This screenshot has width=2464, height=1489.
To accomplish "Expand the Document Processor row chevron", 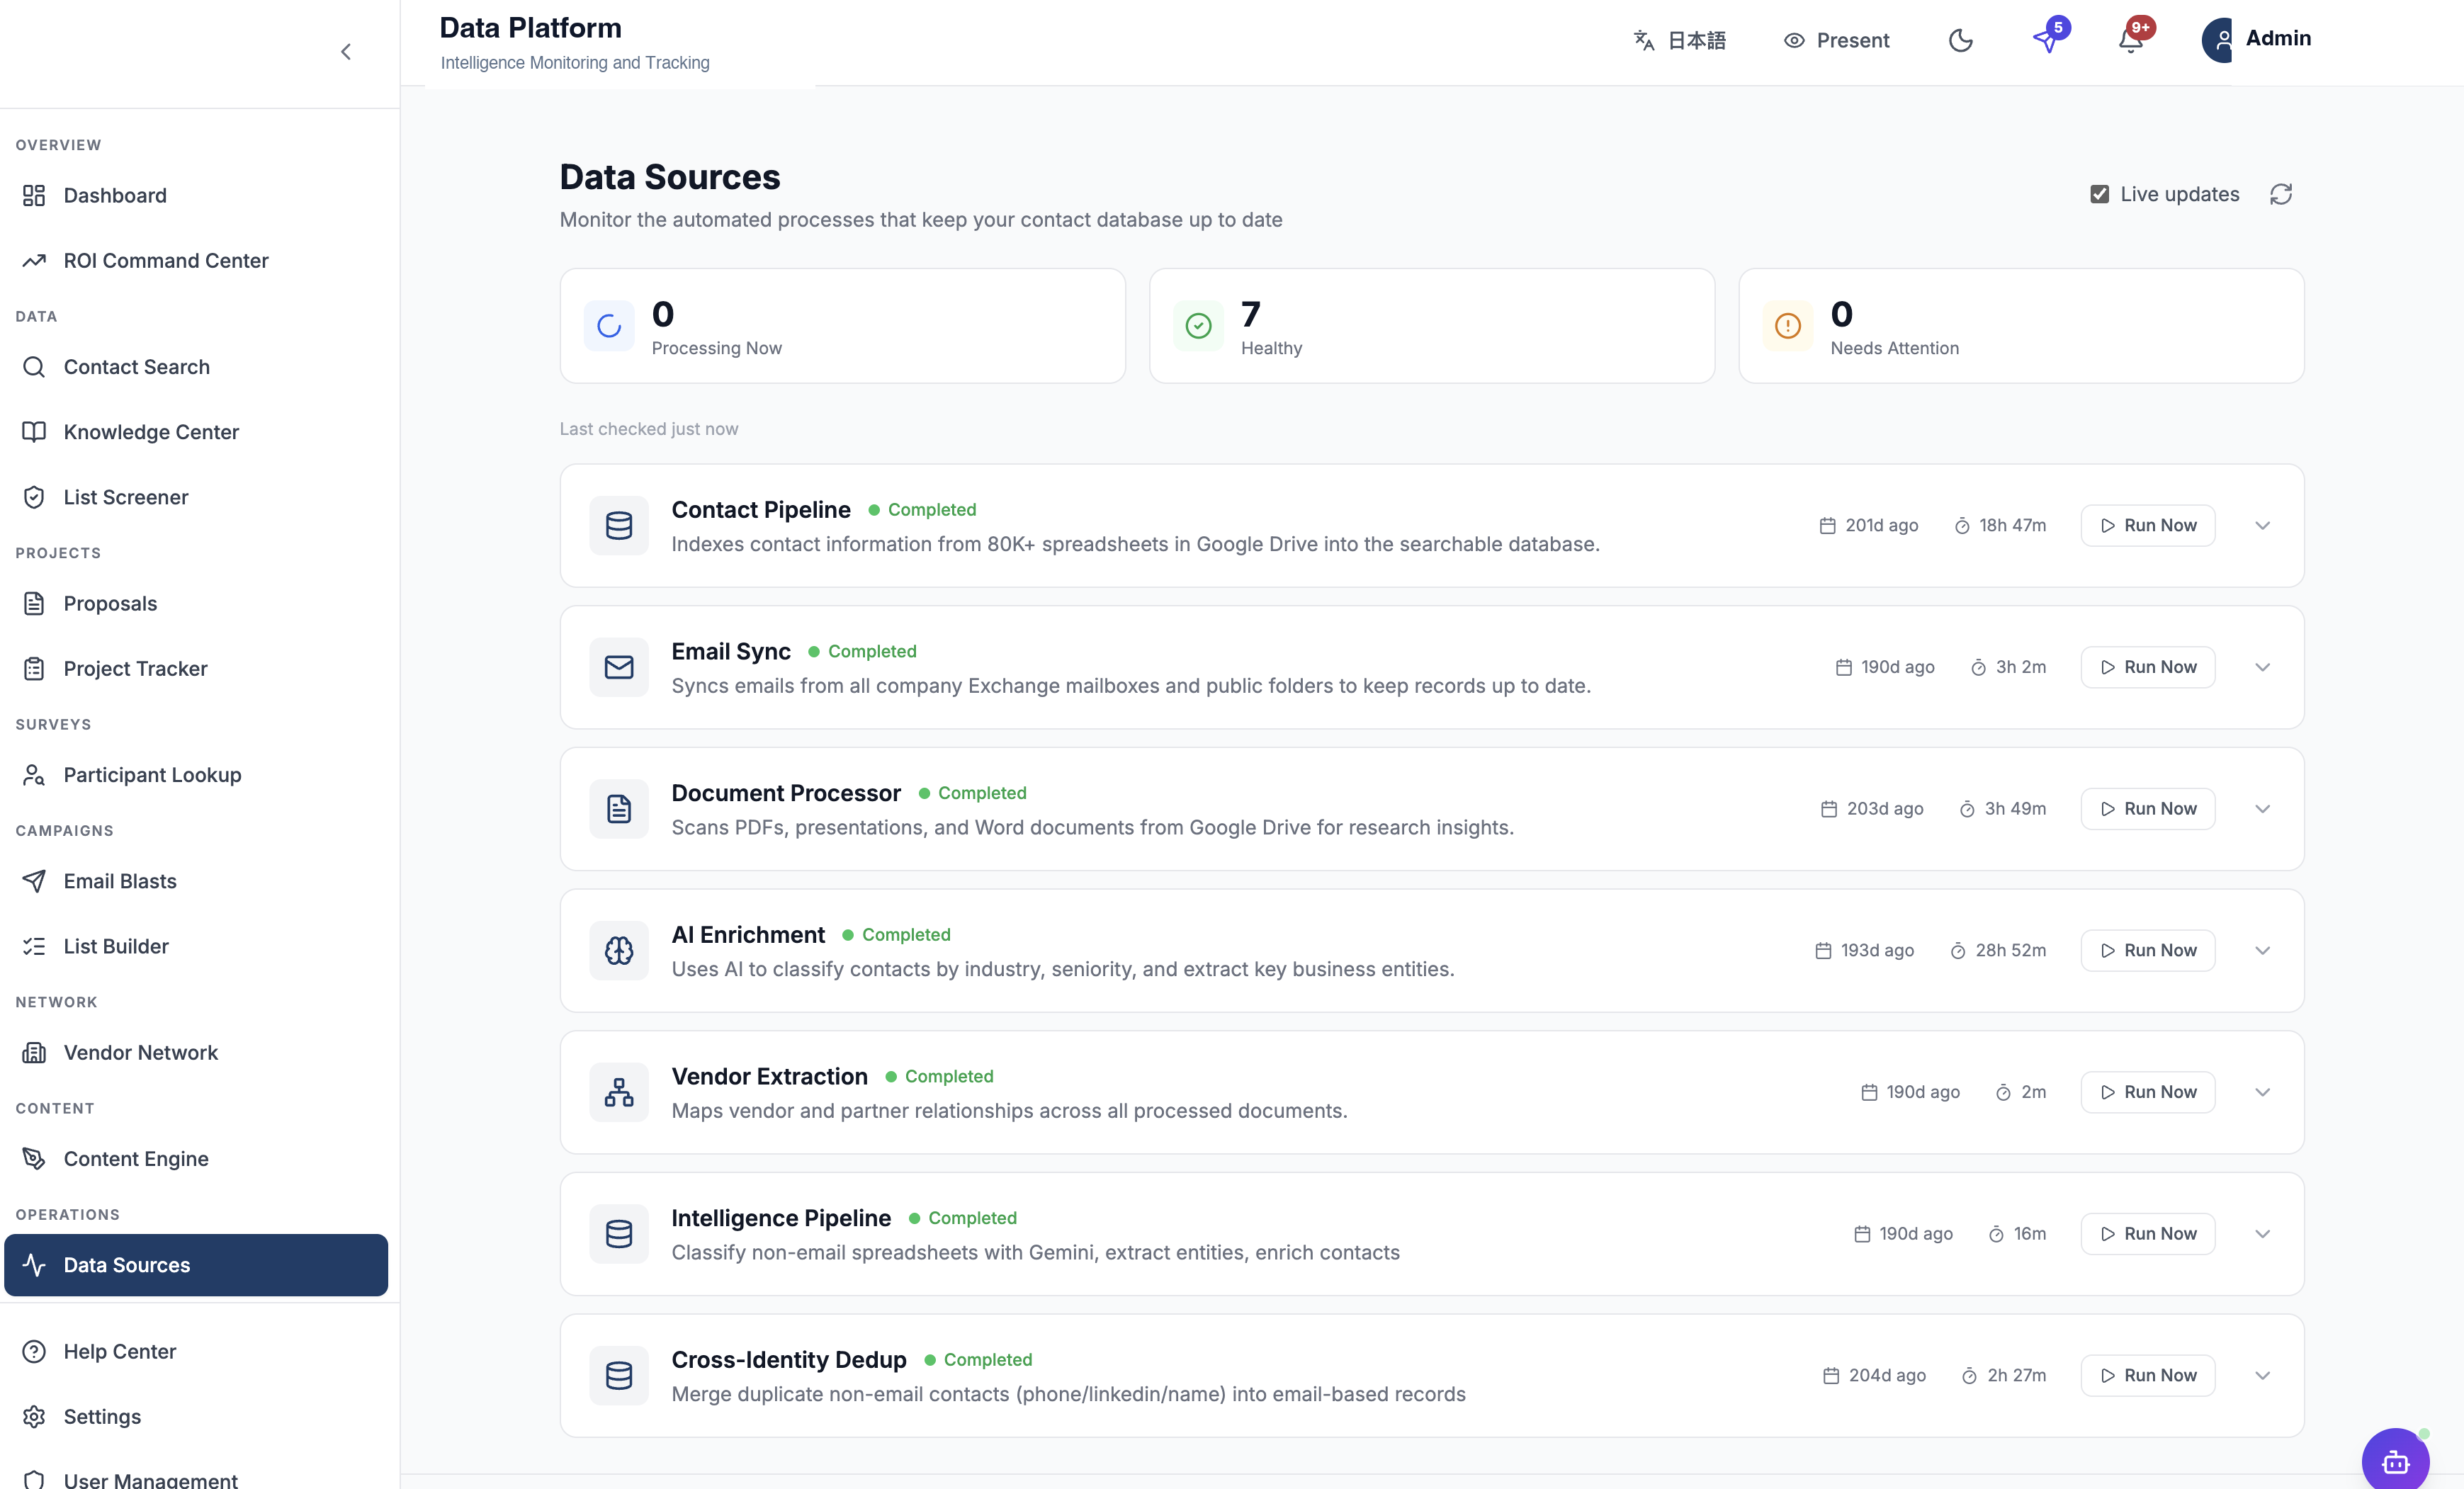I will pyautogui.click(x=2263, y=809).
